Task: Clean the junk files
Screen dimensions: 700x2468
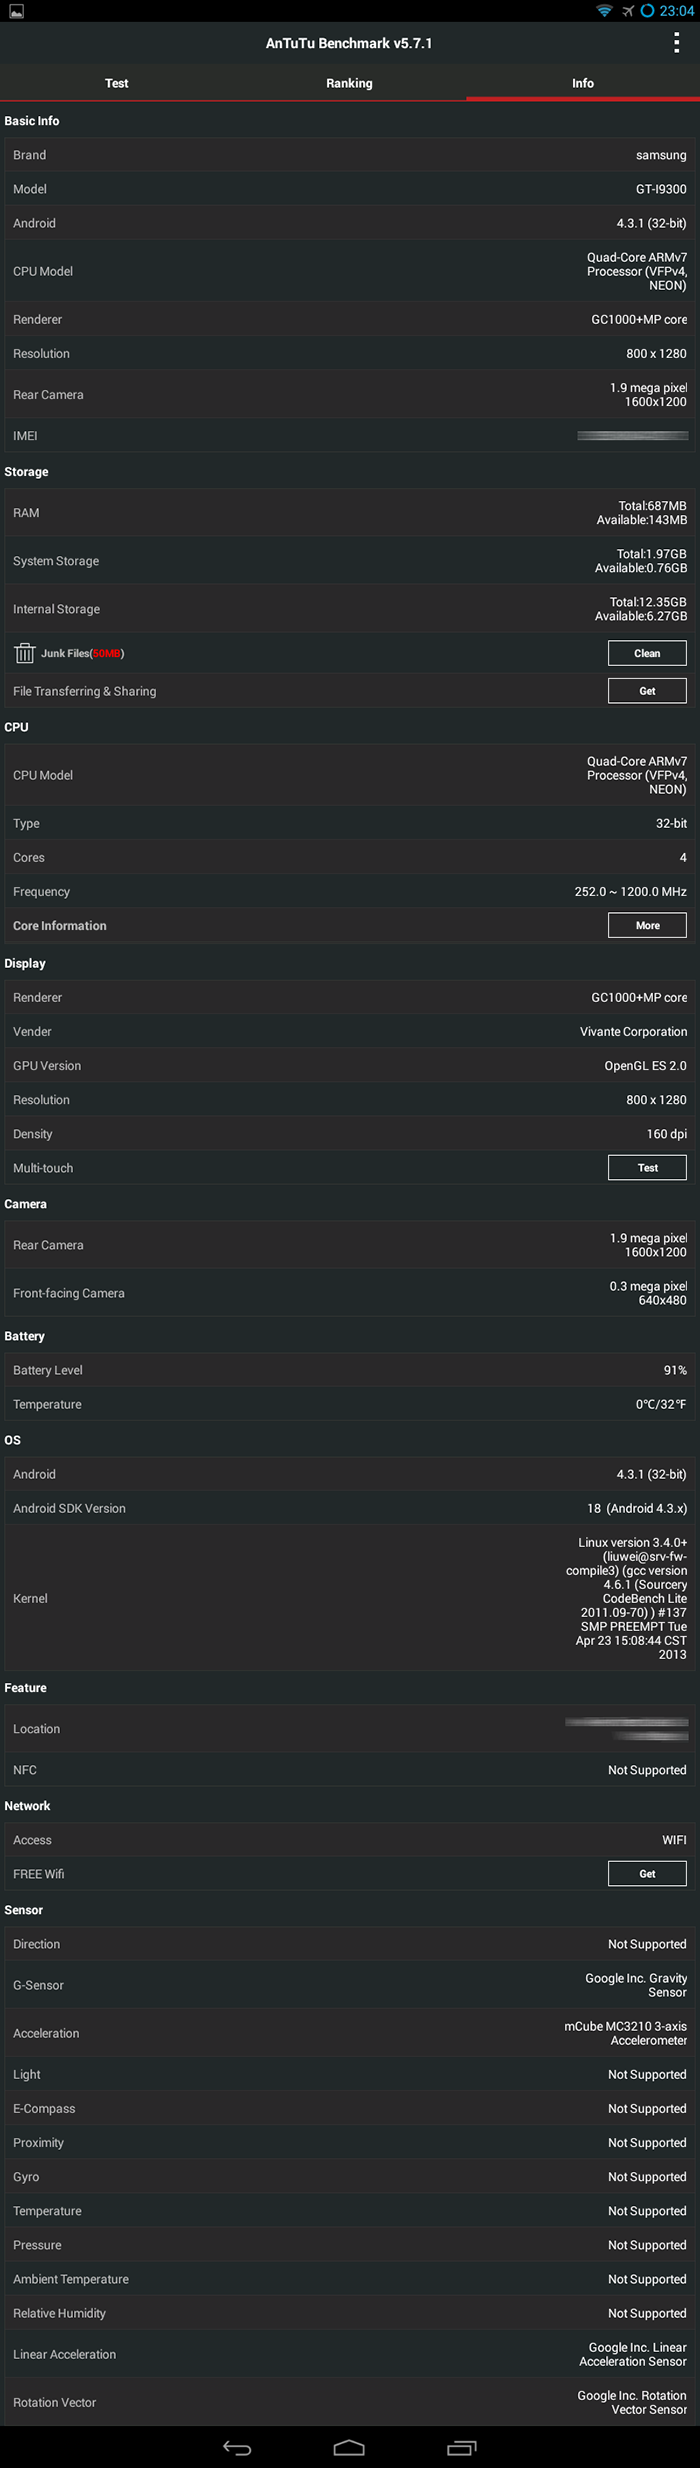Action: [647, 653]
